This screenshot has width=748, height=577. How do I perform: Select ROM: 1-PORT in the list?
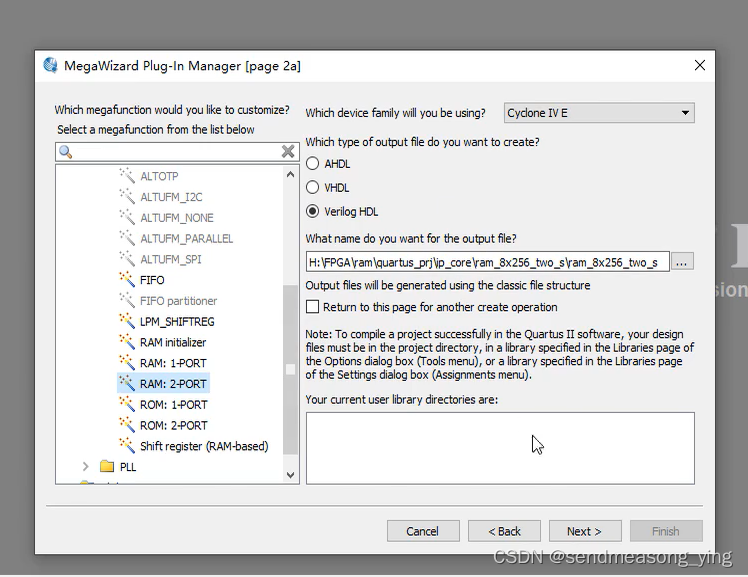[174, 404]
